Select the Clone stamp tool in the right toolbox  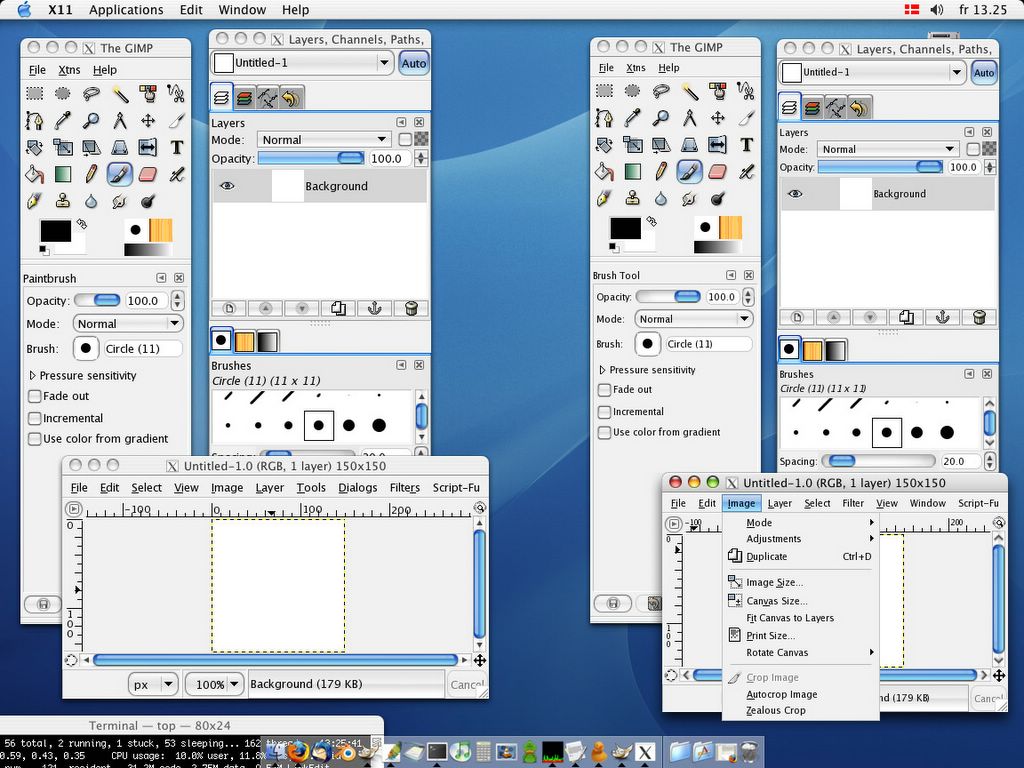[632, 198]
